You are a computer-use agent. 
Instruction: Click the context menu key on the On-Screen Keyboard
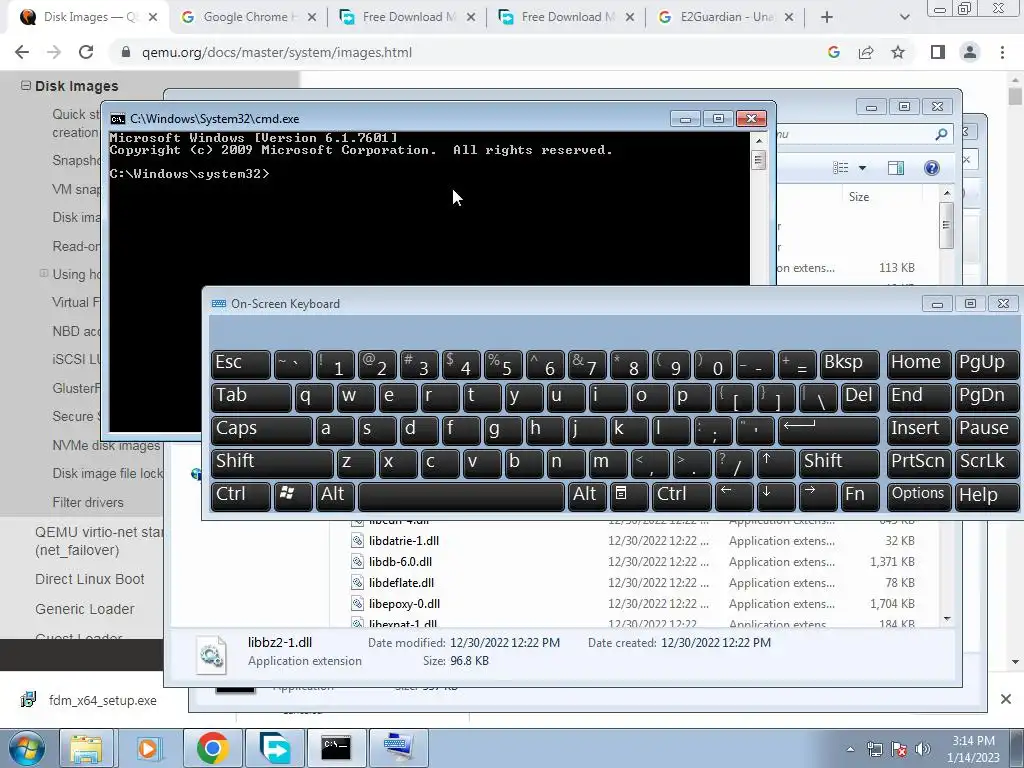coord(628,496)
